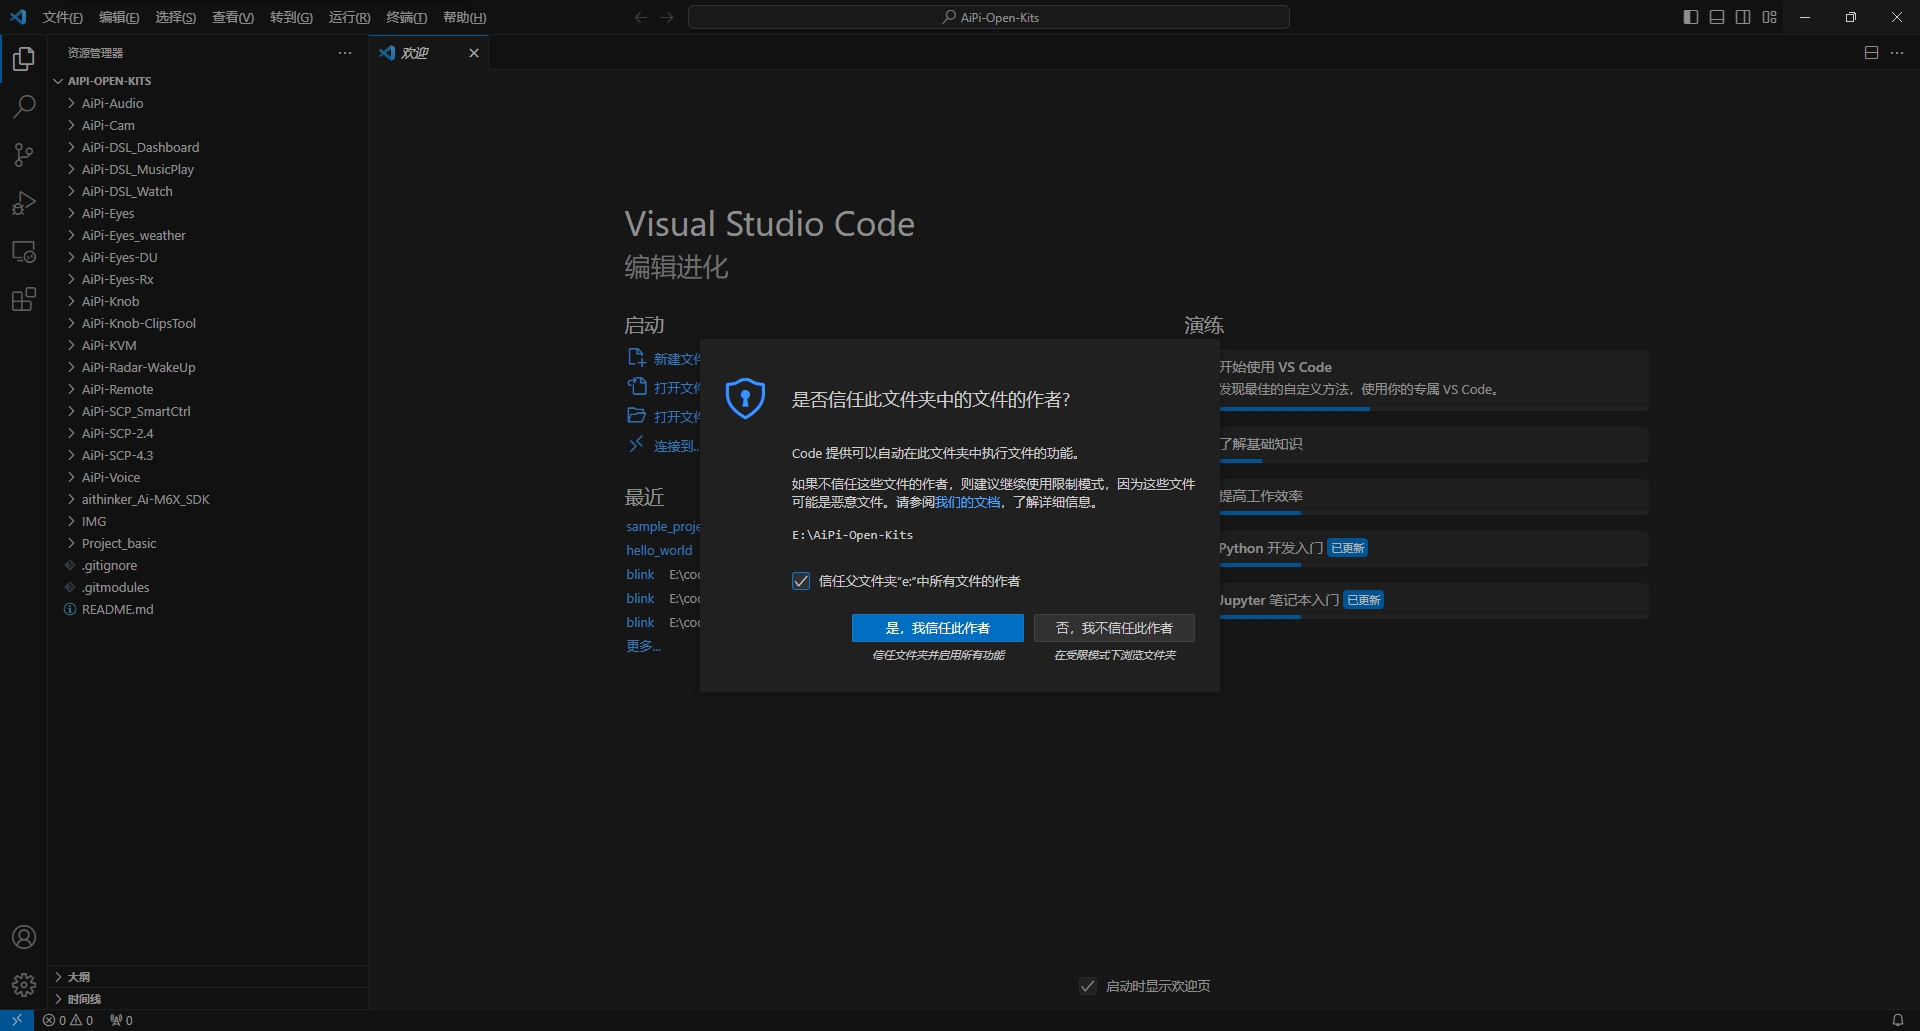Viewport: 1920px width, 1031px height.
Task: Expand the AiPi-Audio folder
Action: (208, 103)
